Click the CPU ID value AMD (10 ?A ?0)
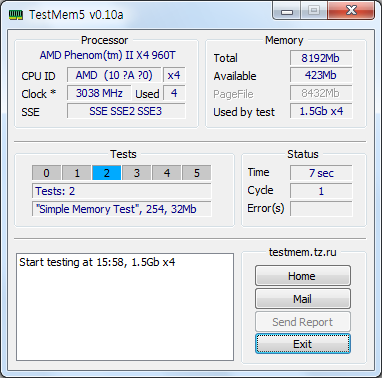382x378 pixels. 114,75
